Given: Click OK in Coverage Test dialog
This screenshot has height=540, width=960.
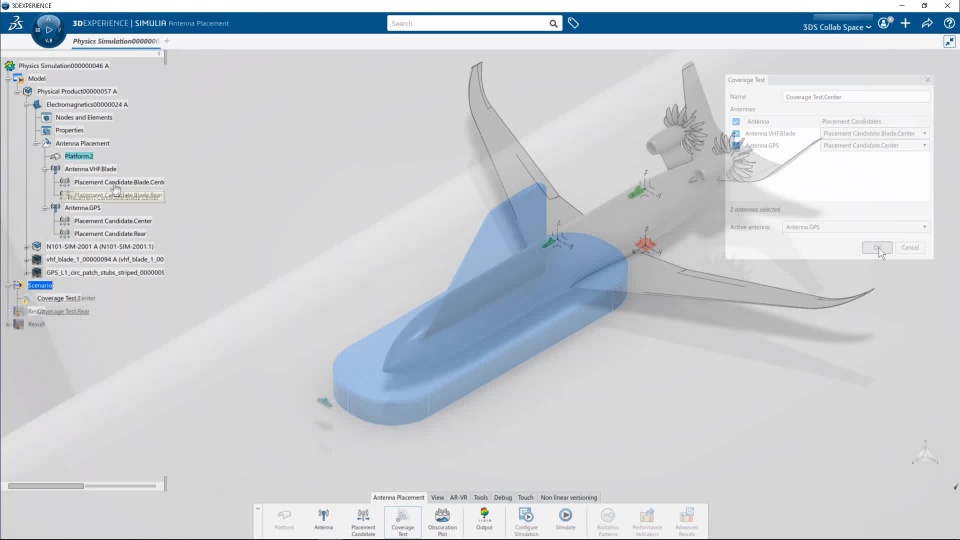Looking at the screenshot, I should [877, 247].
